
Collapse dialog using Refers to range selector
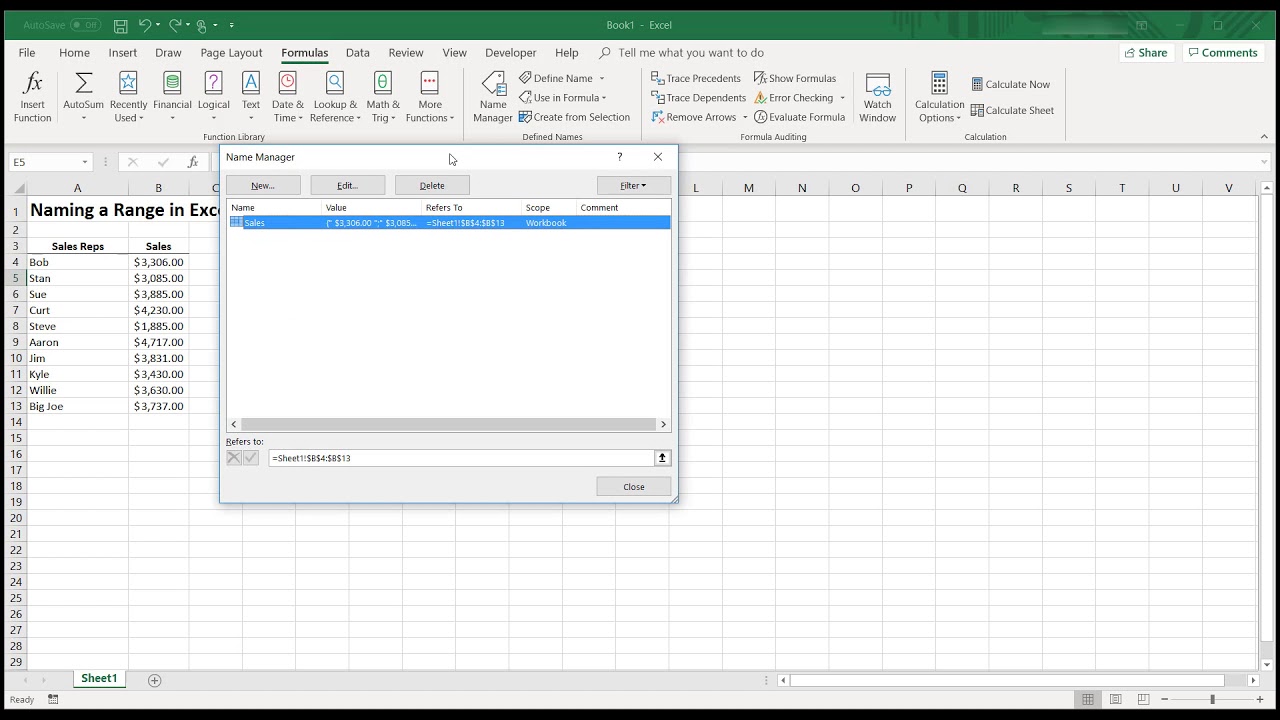tap(662, 458)
